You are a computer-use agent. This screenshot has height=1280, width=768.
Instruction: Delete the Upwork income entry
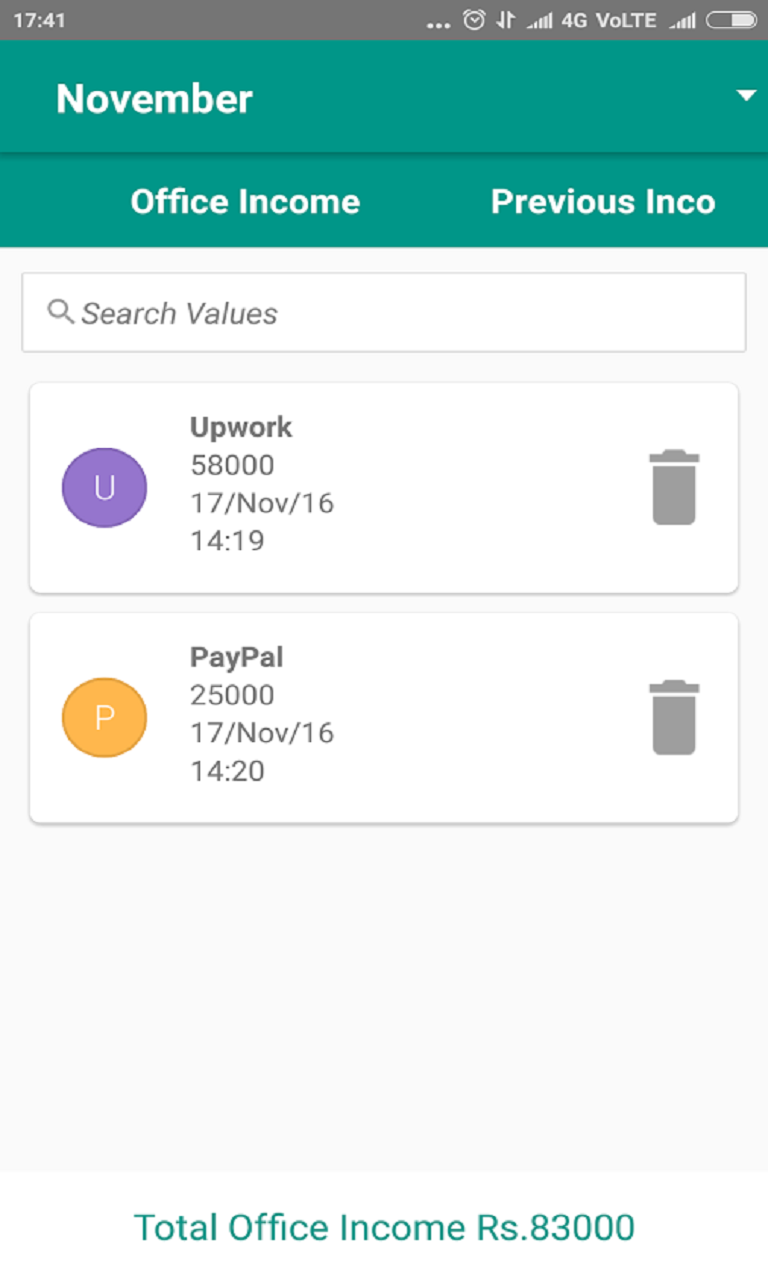[674, 487]
